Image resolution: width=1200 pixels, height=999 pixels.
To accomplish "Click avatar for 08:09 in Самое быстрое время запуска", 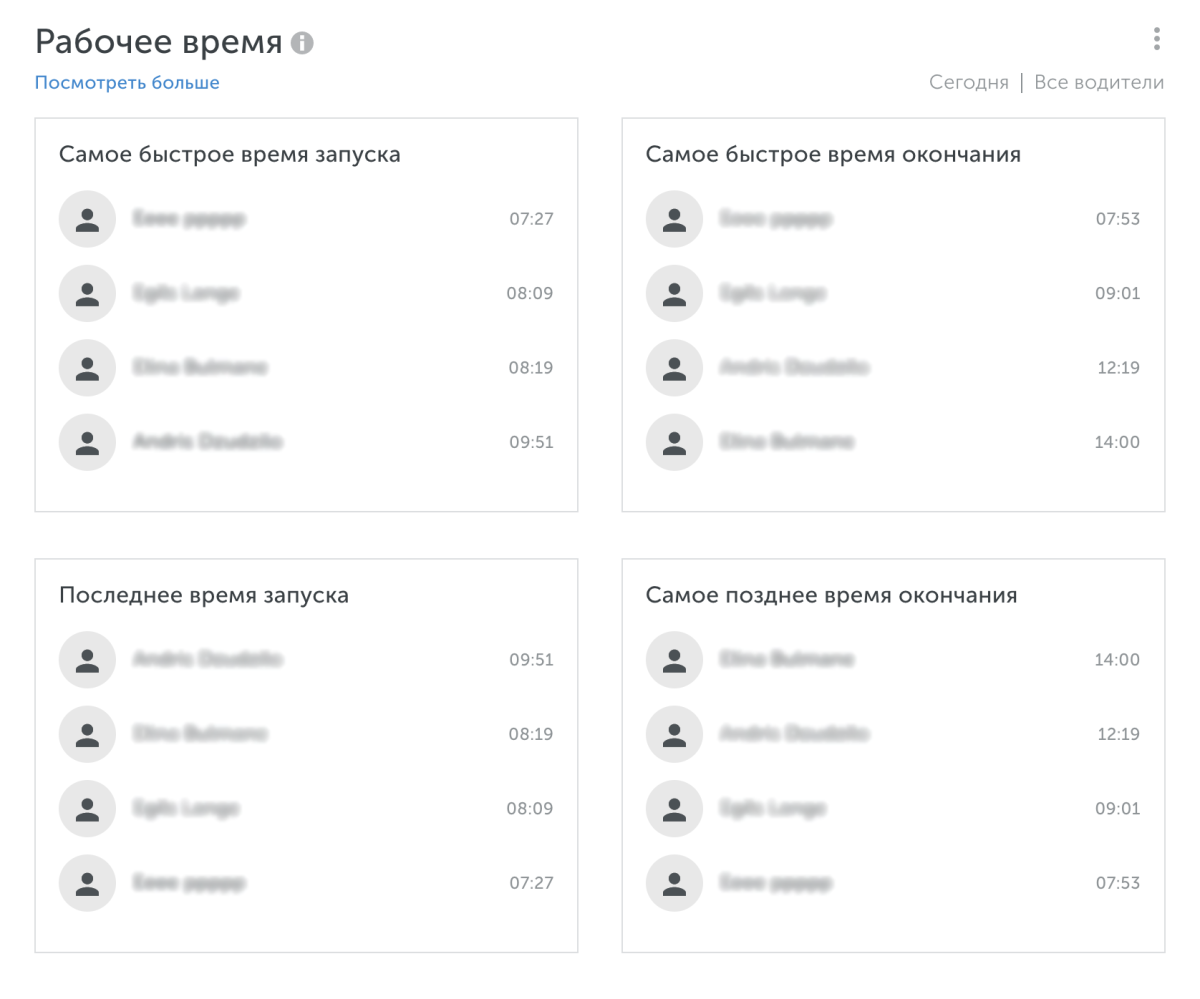I will 88,294.
